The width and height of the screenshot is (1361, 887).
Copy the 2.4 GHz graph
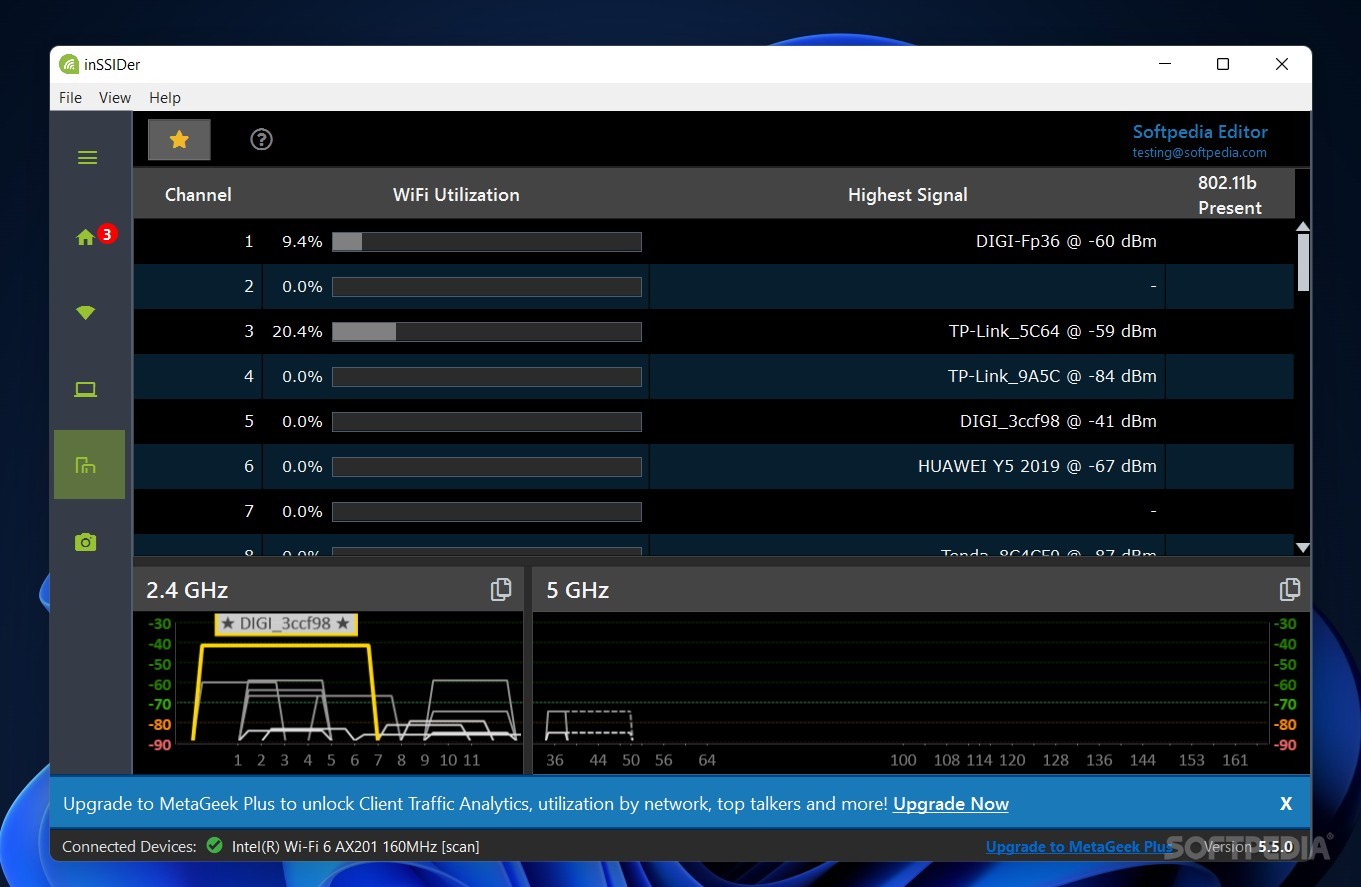[501, 590]
